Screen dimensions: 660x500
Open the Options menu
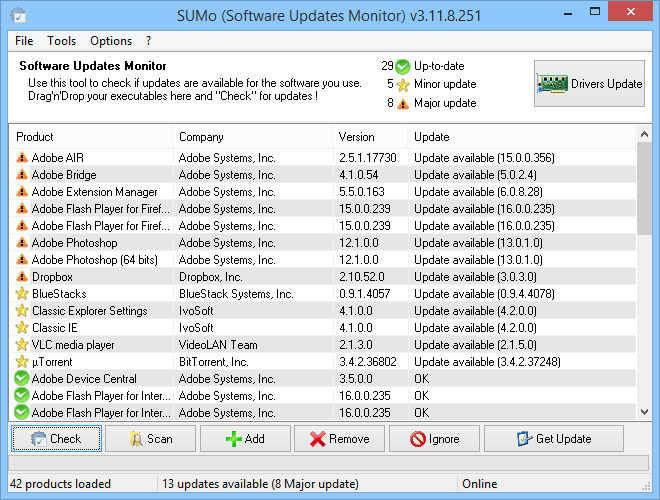111,41
